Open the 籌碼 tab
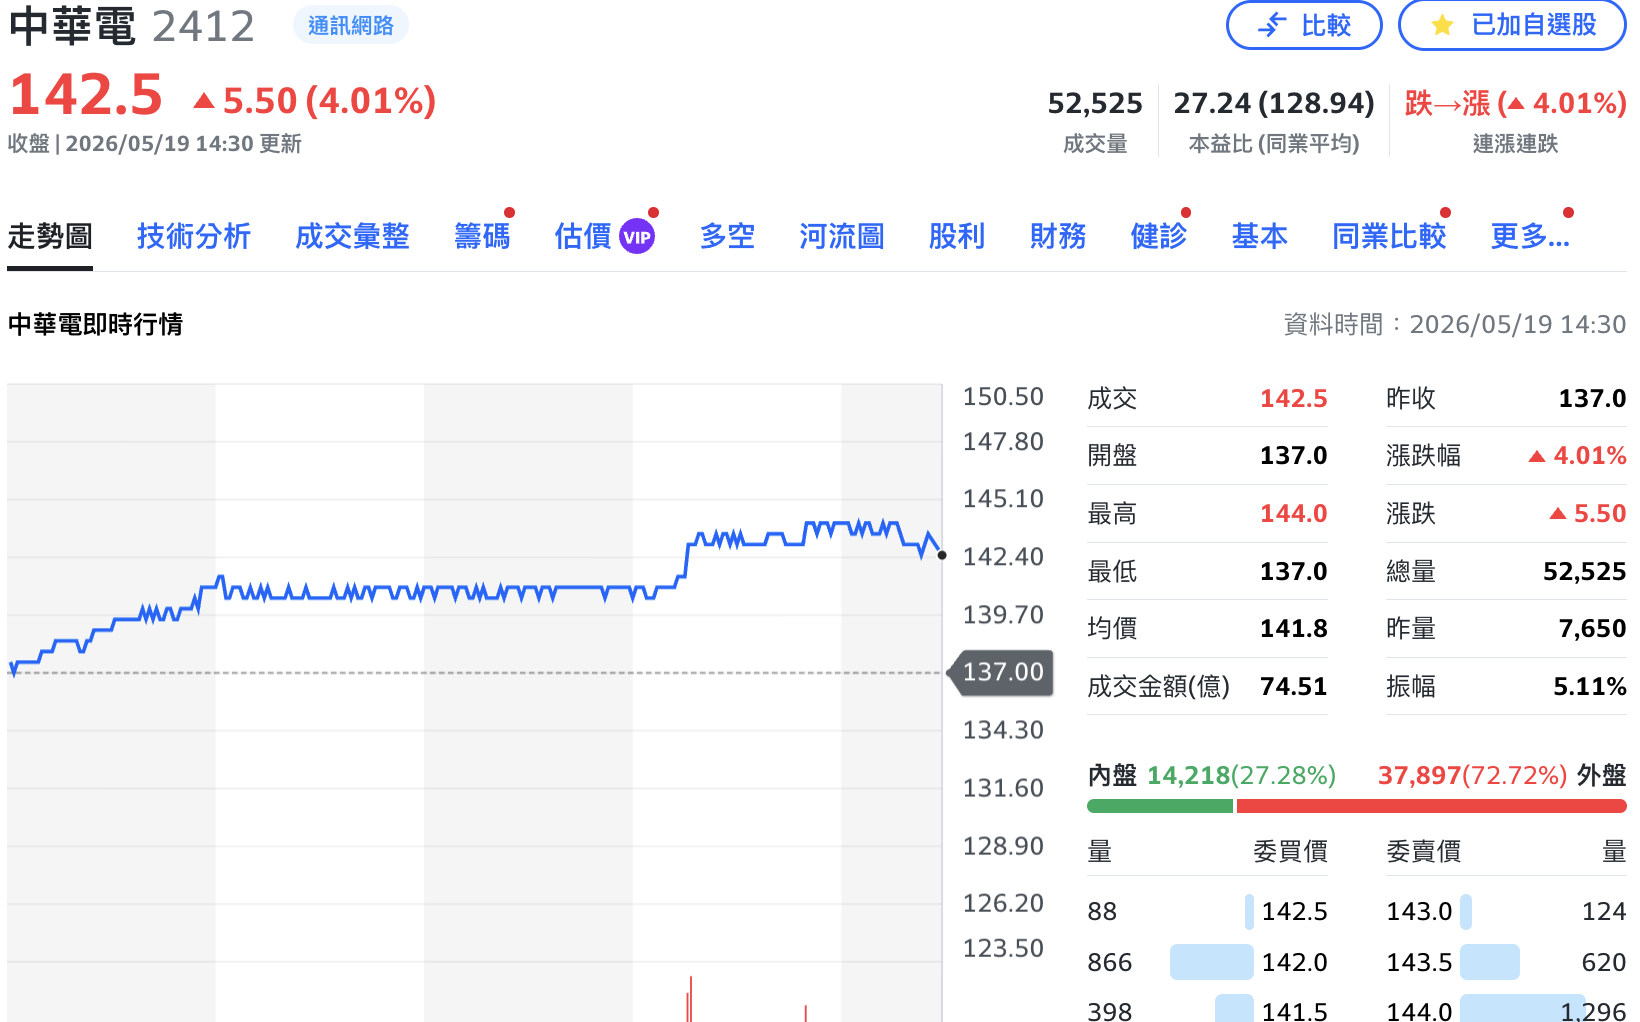Image resolution: width=1640 pixels, height=1022 pixels. tap(482, 237)
